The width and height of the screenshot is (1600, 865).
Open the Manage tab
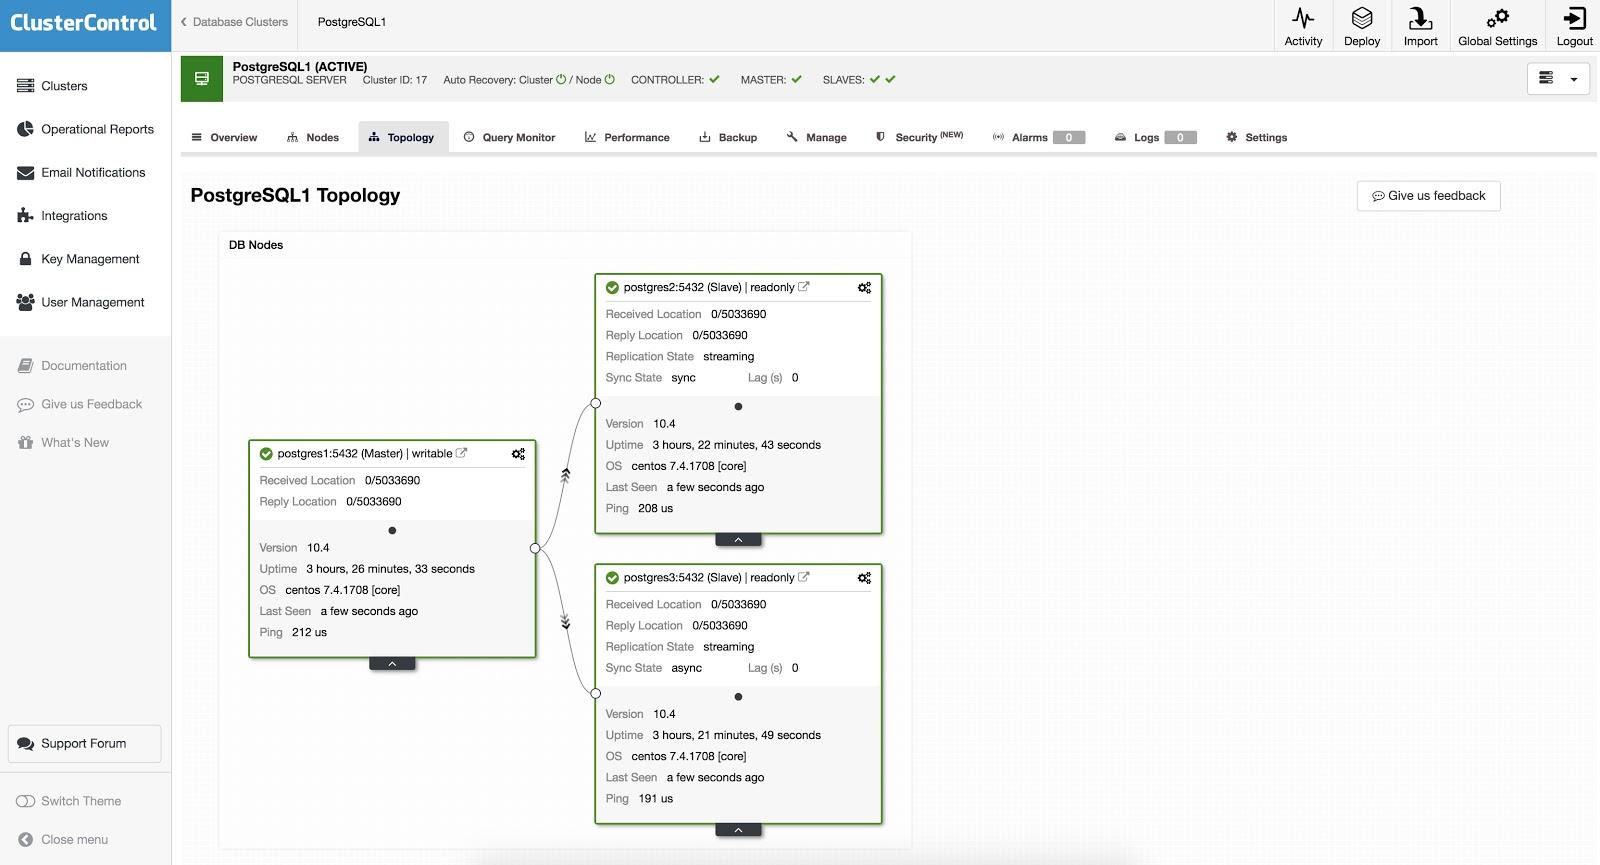click(816, 138)
